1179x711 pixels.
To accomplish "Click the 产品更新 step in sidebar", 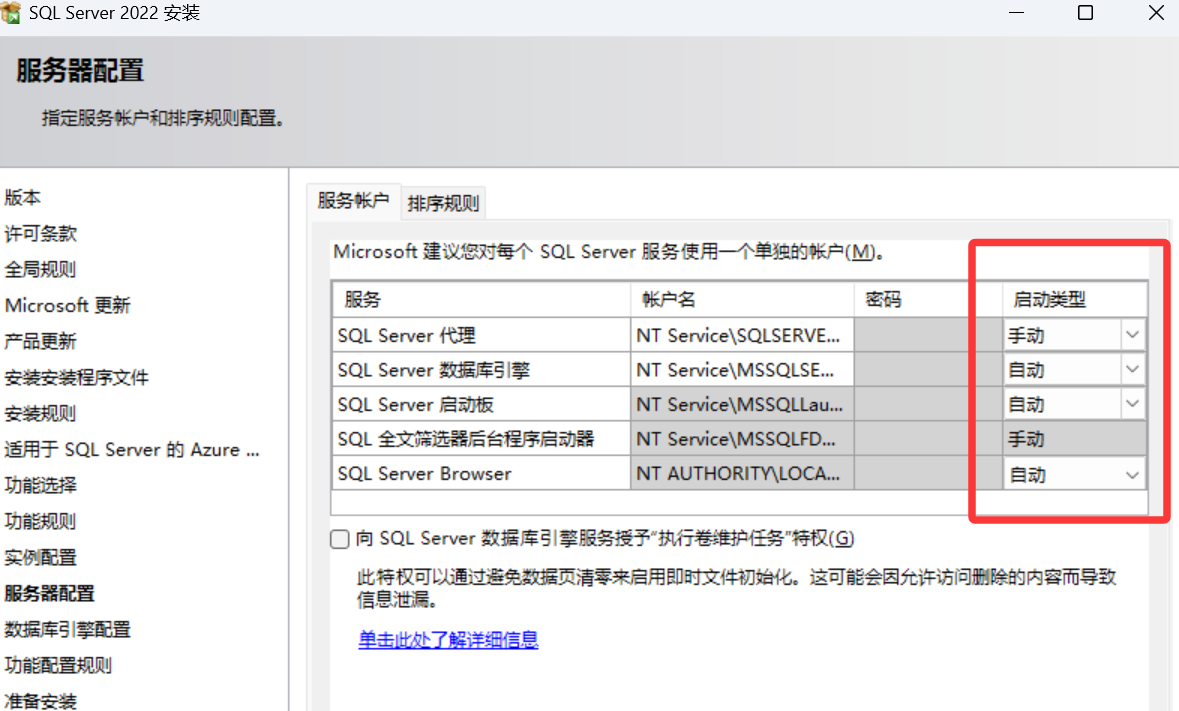I will coord(41,341).
